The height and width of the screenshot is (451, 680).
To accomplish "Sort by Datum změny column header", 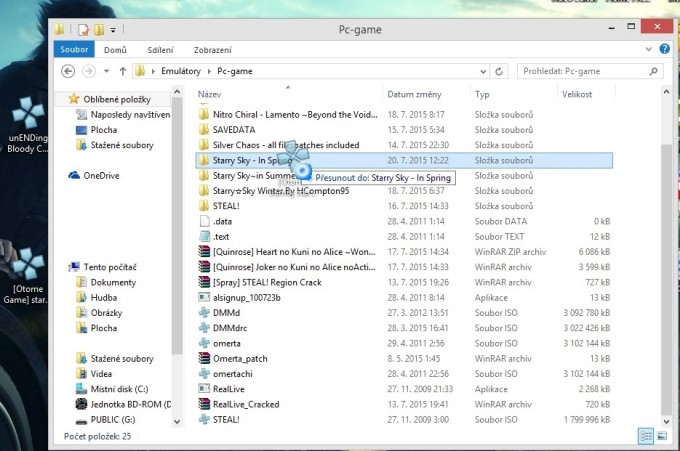I will point(414,94).
